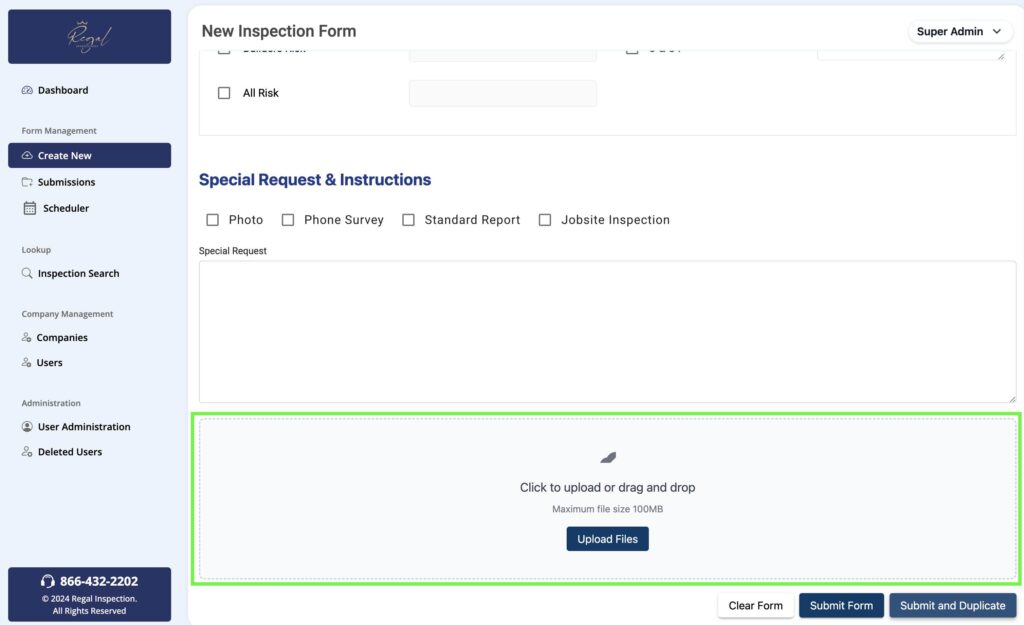Click the Submit and Duplicate button

coord(952,605)
